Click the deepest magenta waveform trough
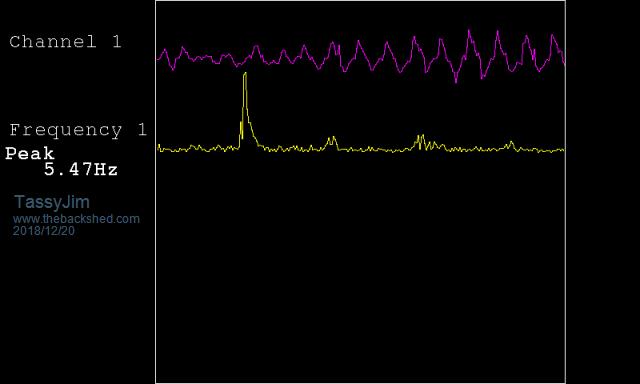640x384 pixels. pyautogui.click(x=456, y=81)
